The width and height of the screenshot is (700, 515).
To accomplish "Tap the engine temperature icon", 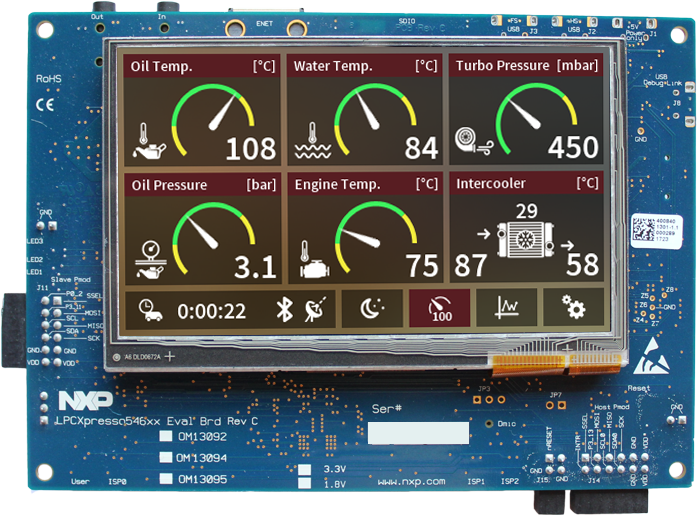I will coord(313,265).
